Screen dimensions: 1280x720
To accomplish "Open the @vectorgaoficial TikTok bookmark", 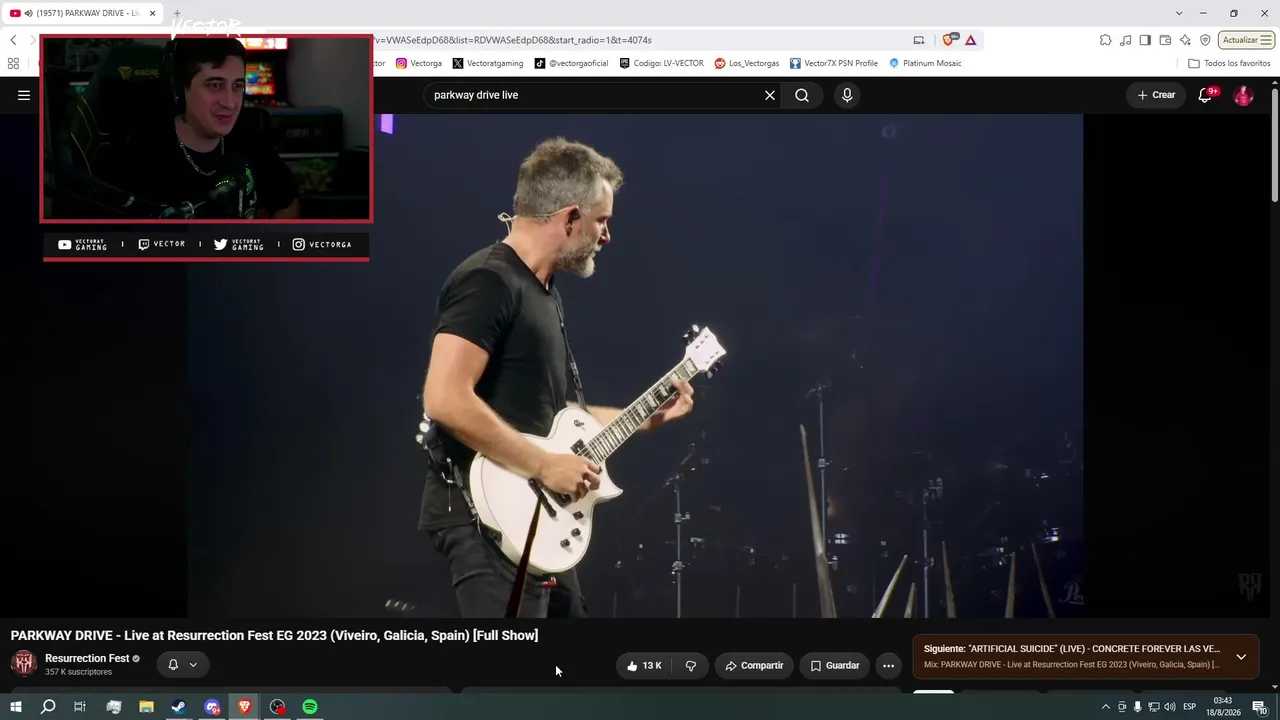I will tap(571, 63).
